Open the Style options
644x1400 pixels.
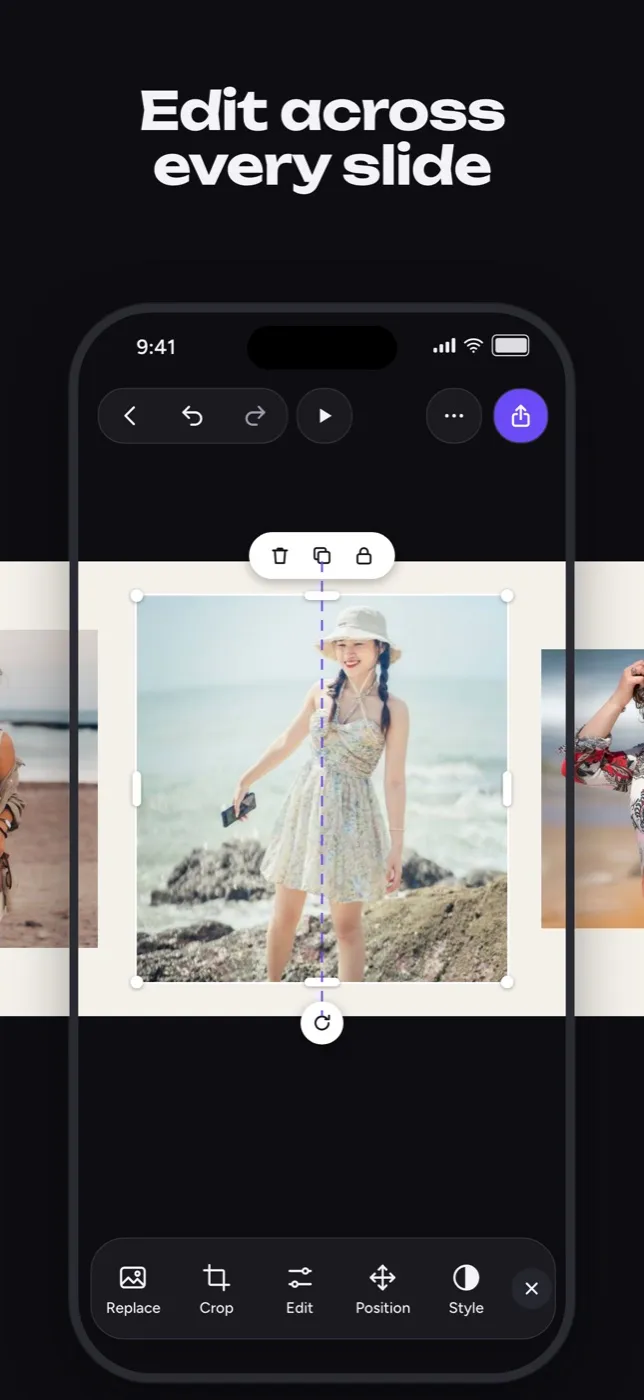coord(466,1289)
